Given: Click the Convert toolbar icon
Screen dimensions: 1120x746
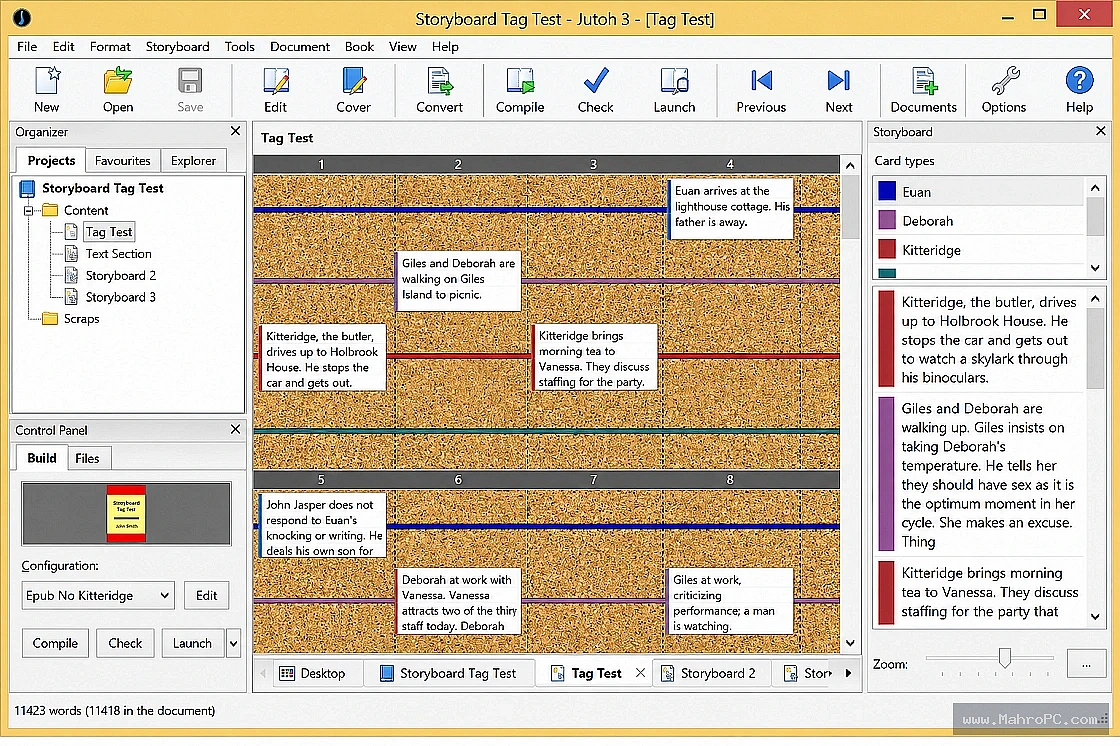Looking at the screenshot, I should point(439,89).
